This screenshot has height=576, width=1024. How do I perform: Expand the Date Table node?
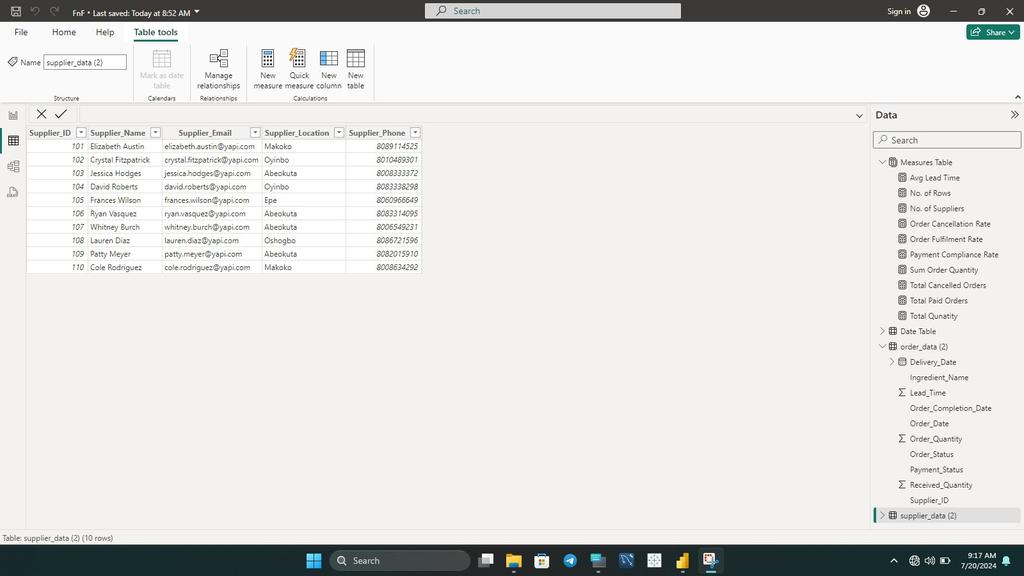tap(881, 331)
